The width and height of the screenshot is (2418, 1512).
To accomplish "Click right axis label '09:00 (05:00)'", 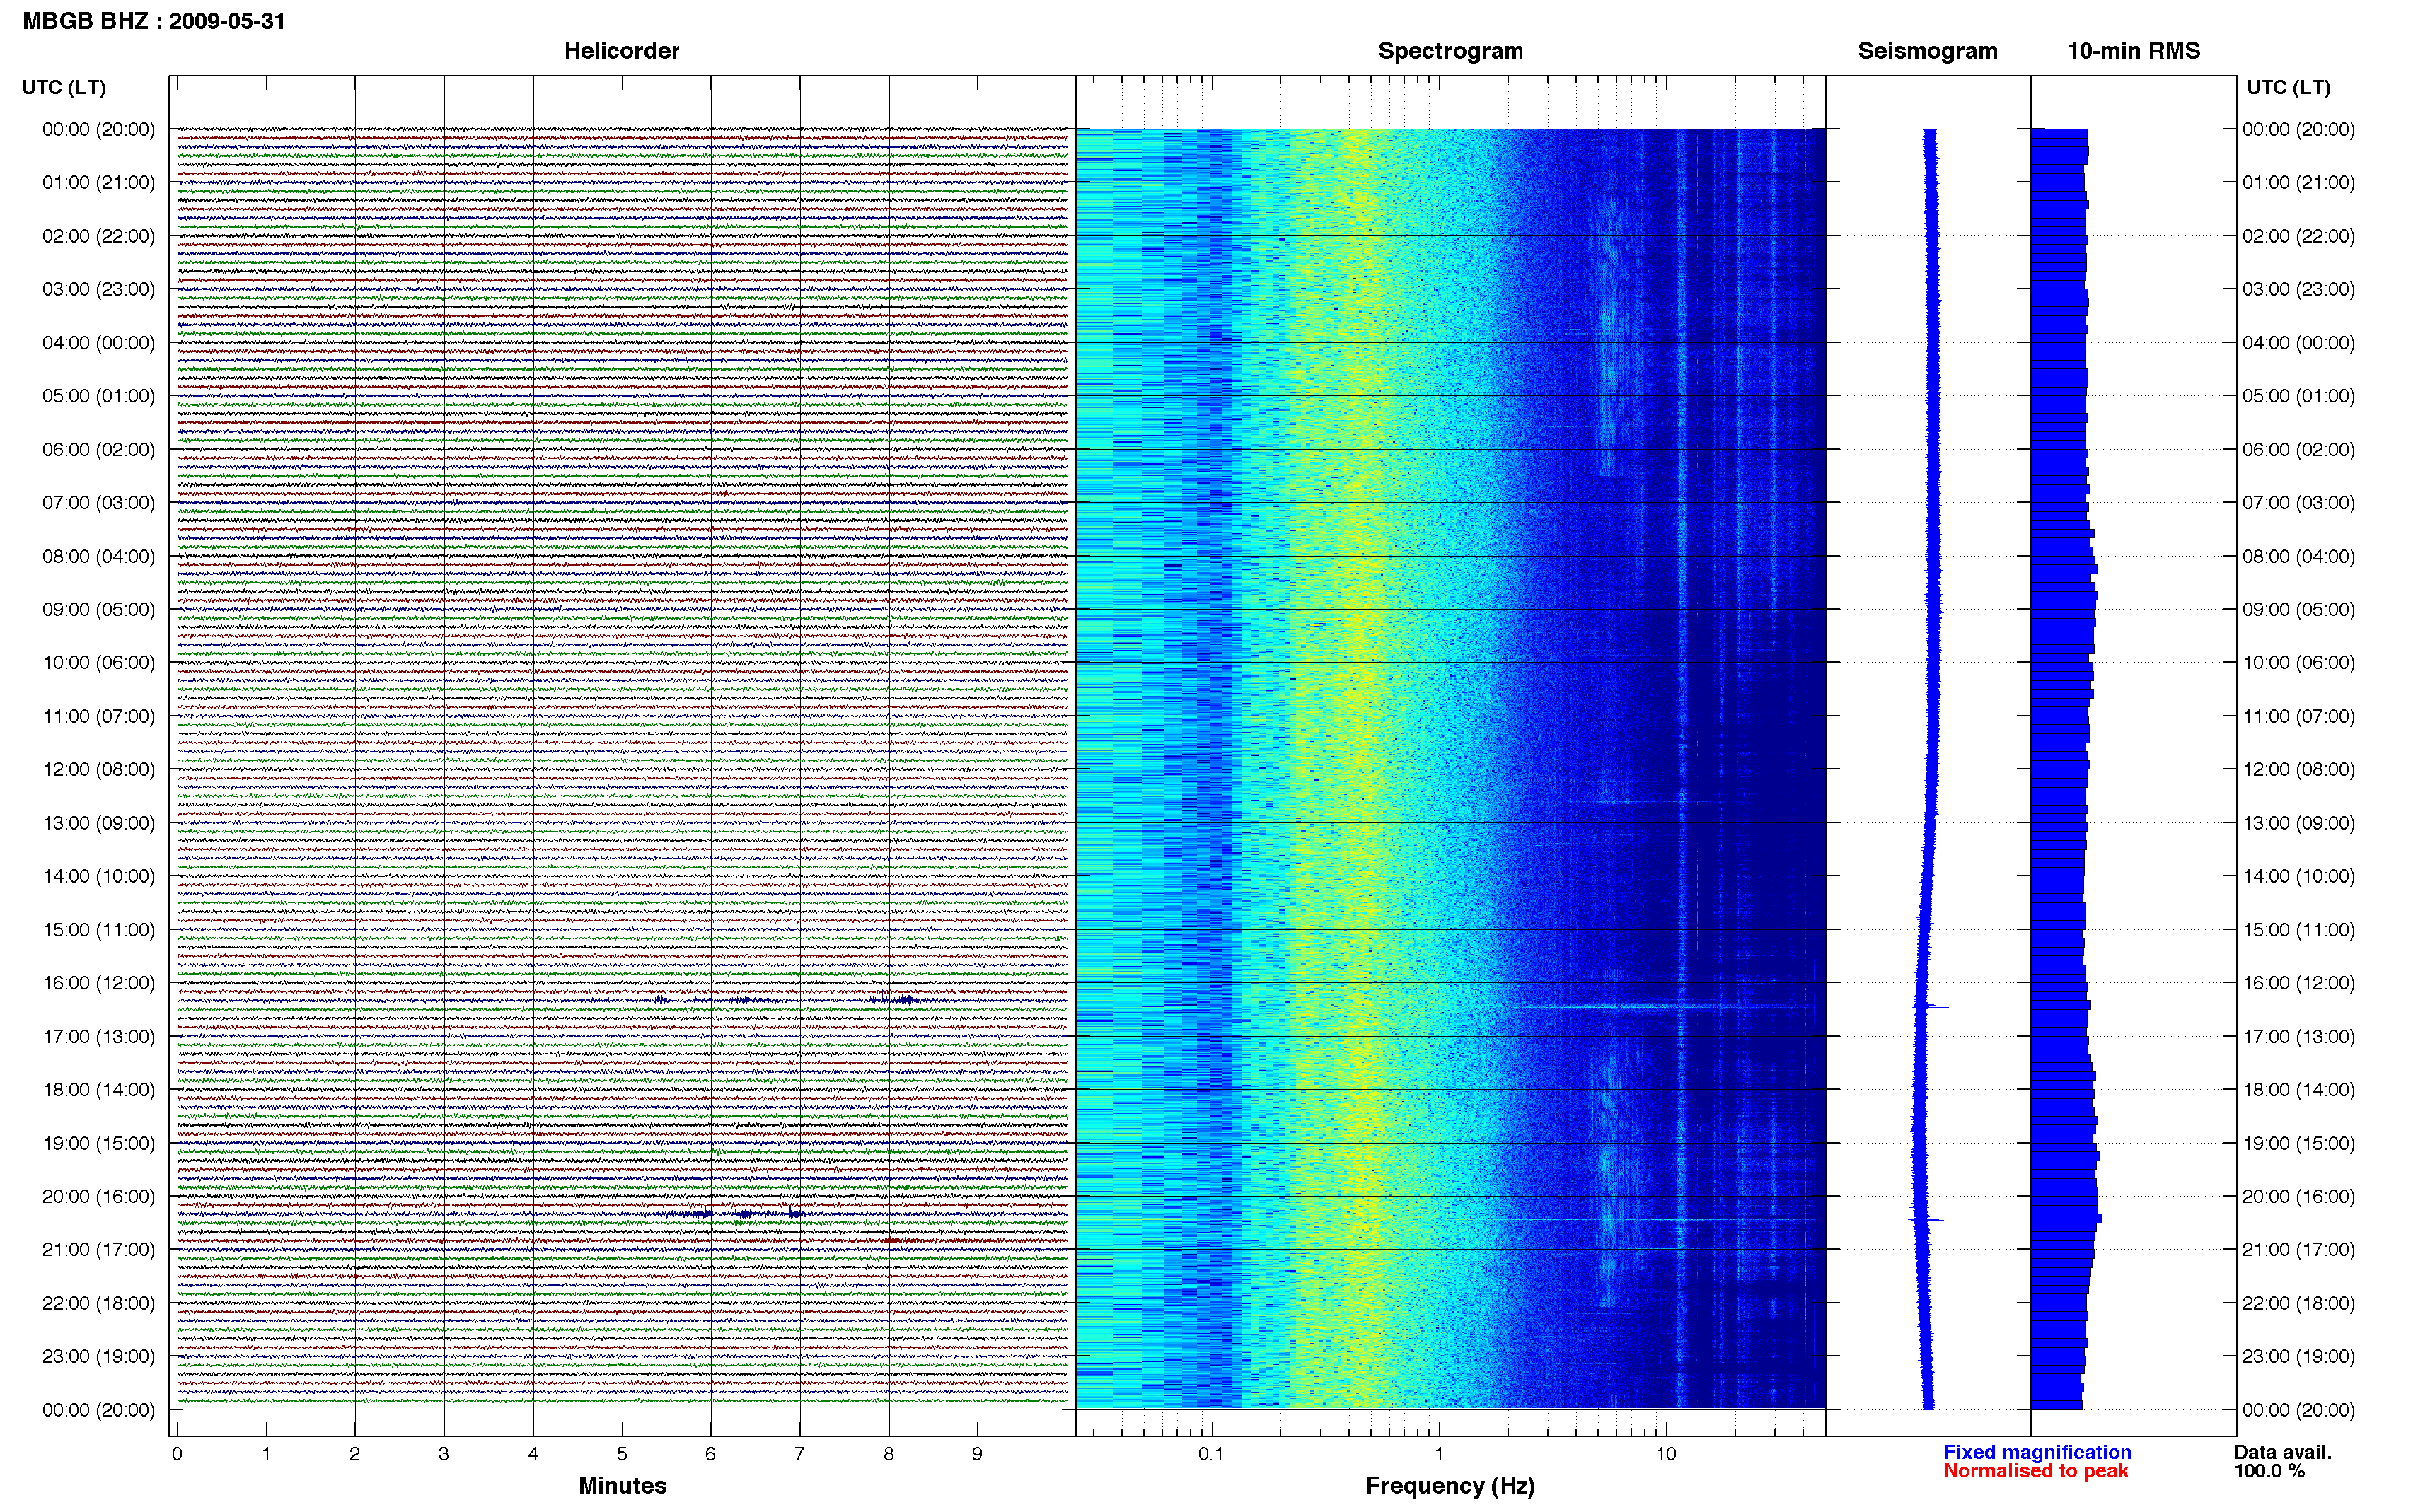I will coord(2298,609).
